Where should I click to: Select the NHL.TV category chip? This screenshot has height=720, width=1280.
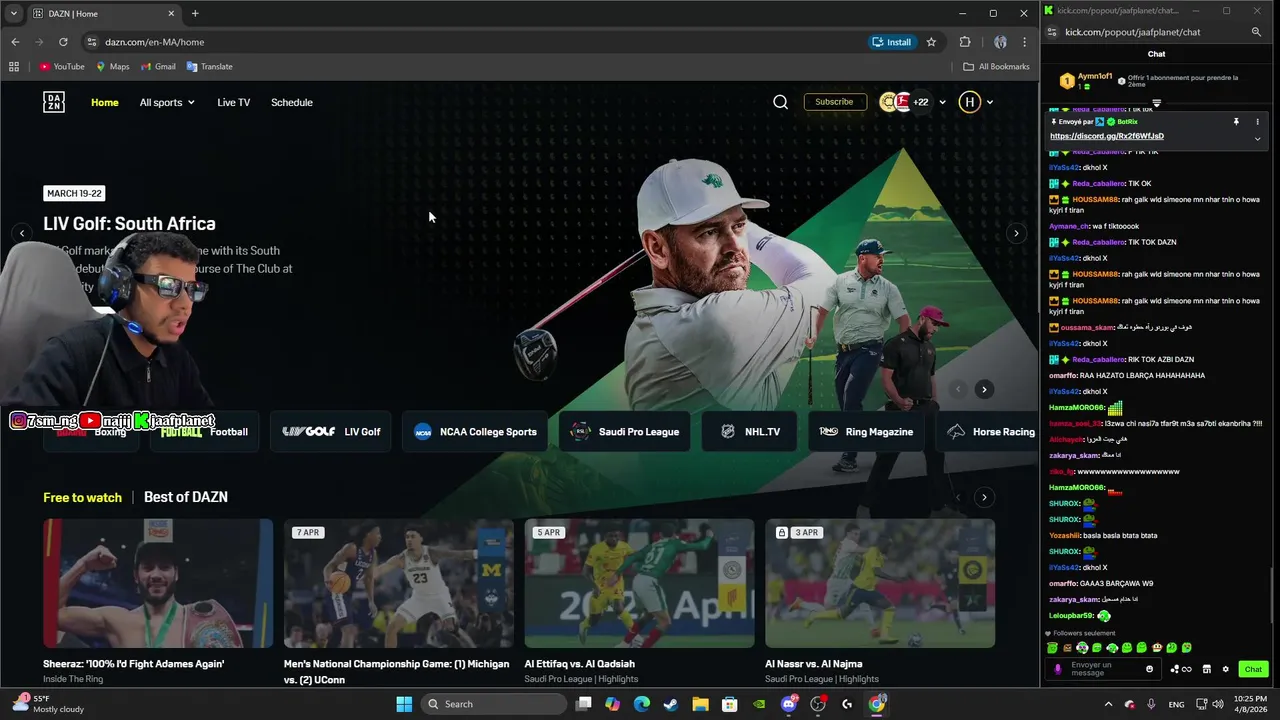(x=750, y=432)
